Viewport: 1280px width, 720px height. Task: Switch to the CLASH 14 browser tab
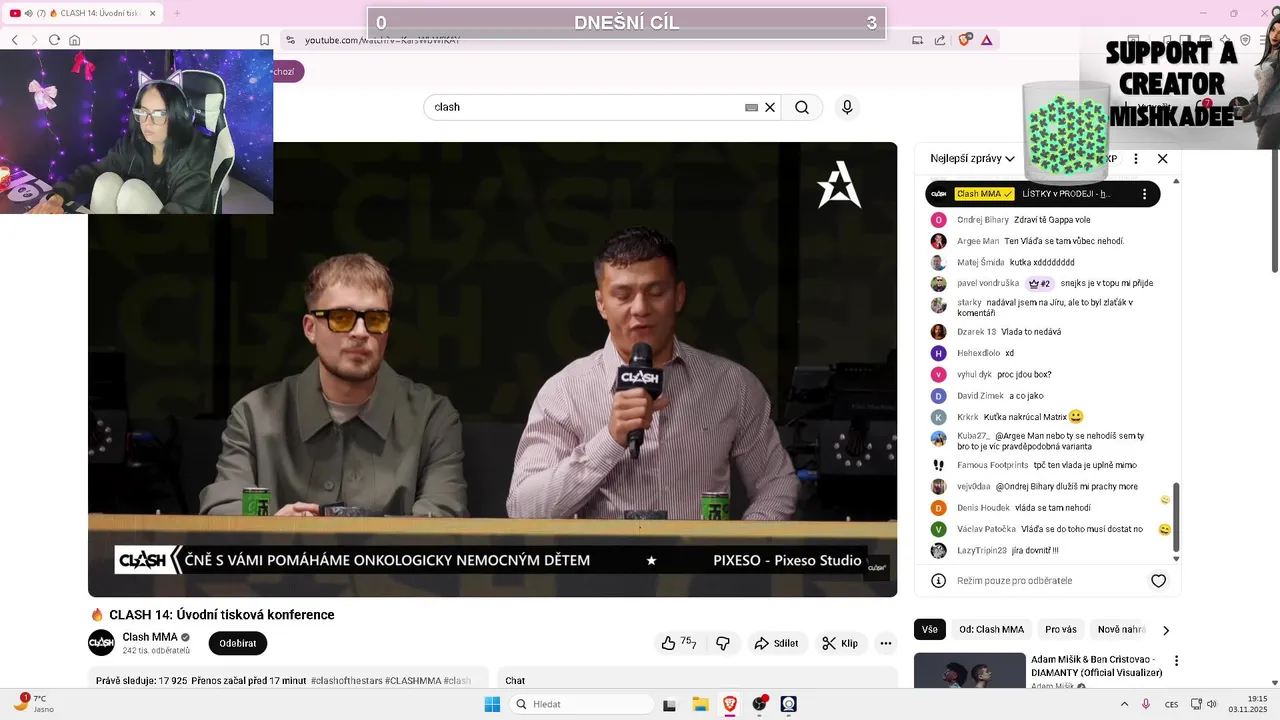(82, 13)
